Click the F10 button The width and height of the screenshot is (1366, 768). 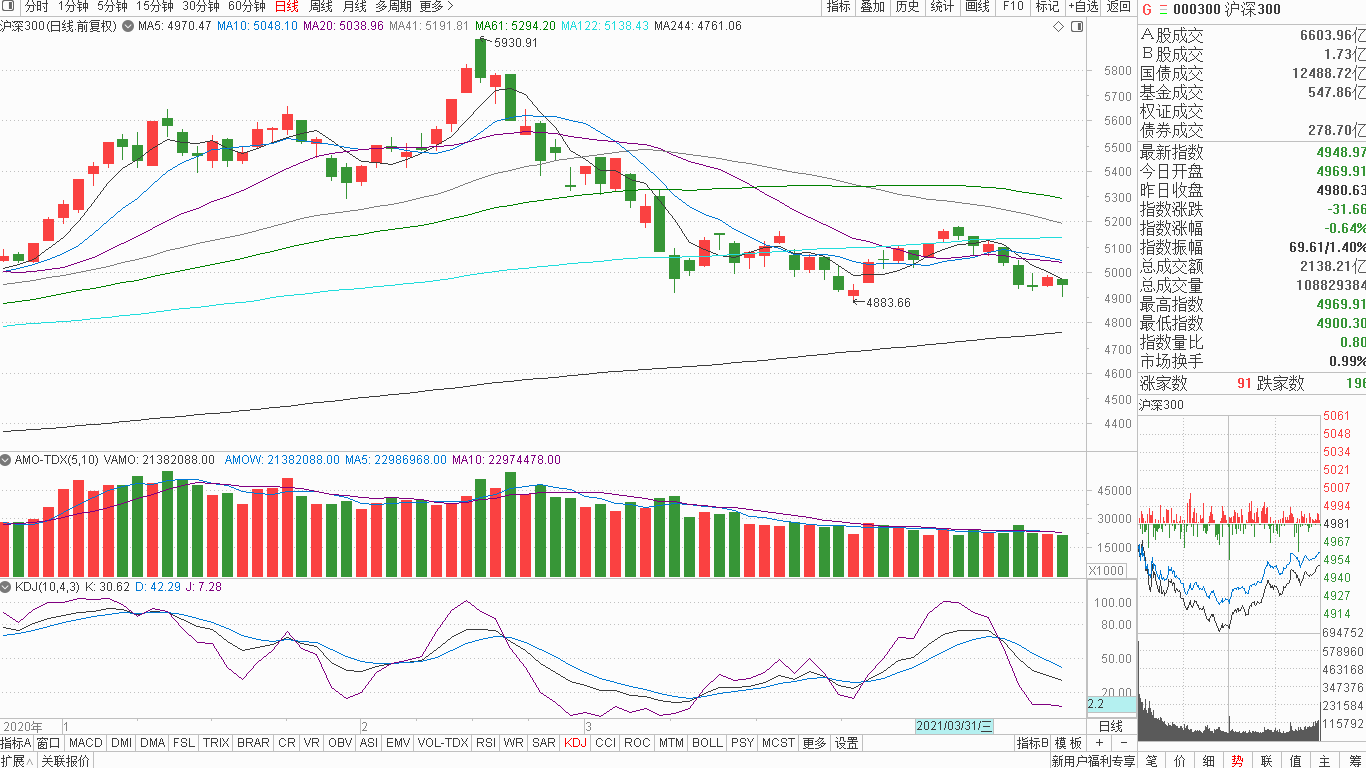(1013, 7)
